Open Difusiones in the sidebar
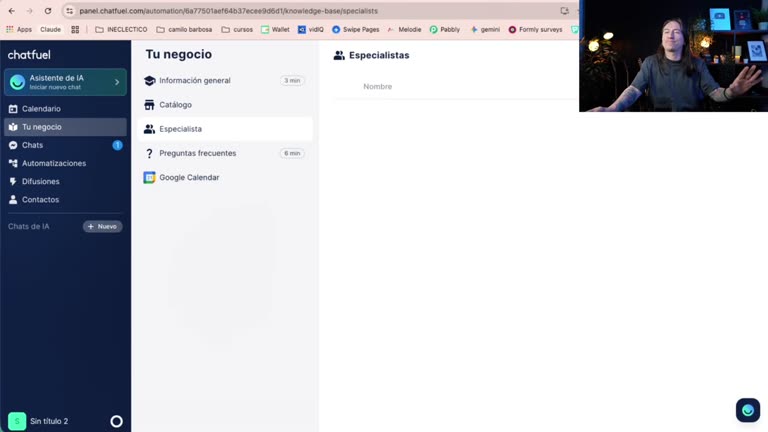This screenshot has width=768, height=432. 65,181
